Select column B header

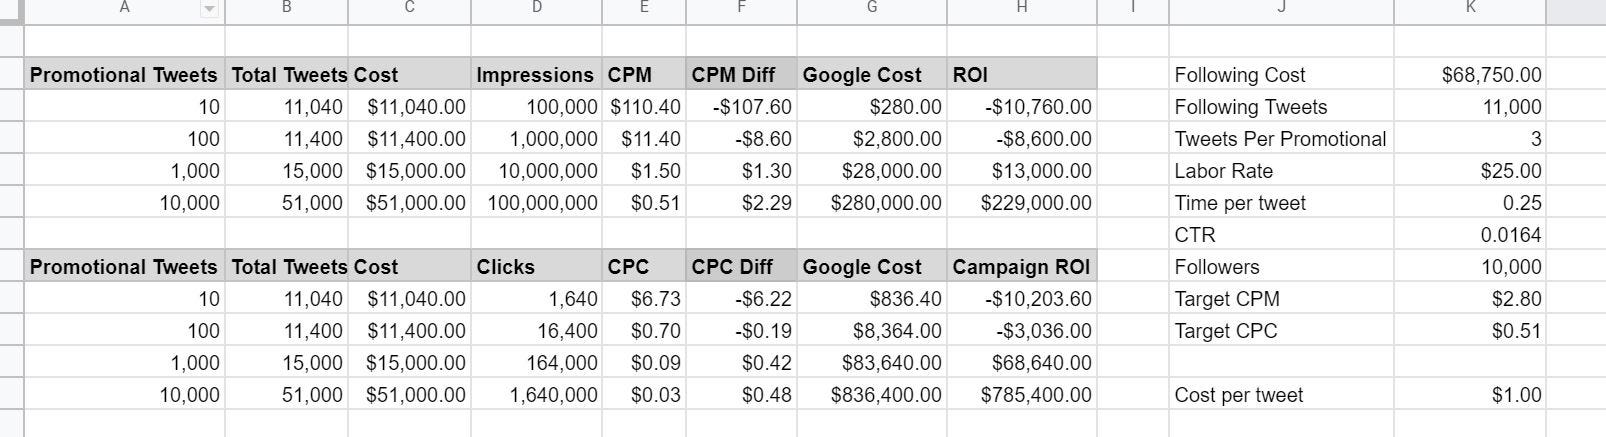[286, 8]
